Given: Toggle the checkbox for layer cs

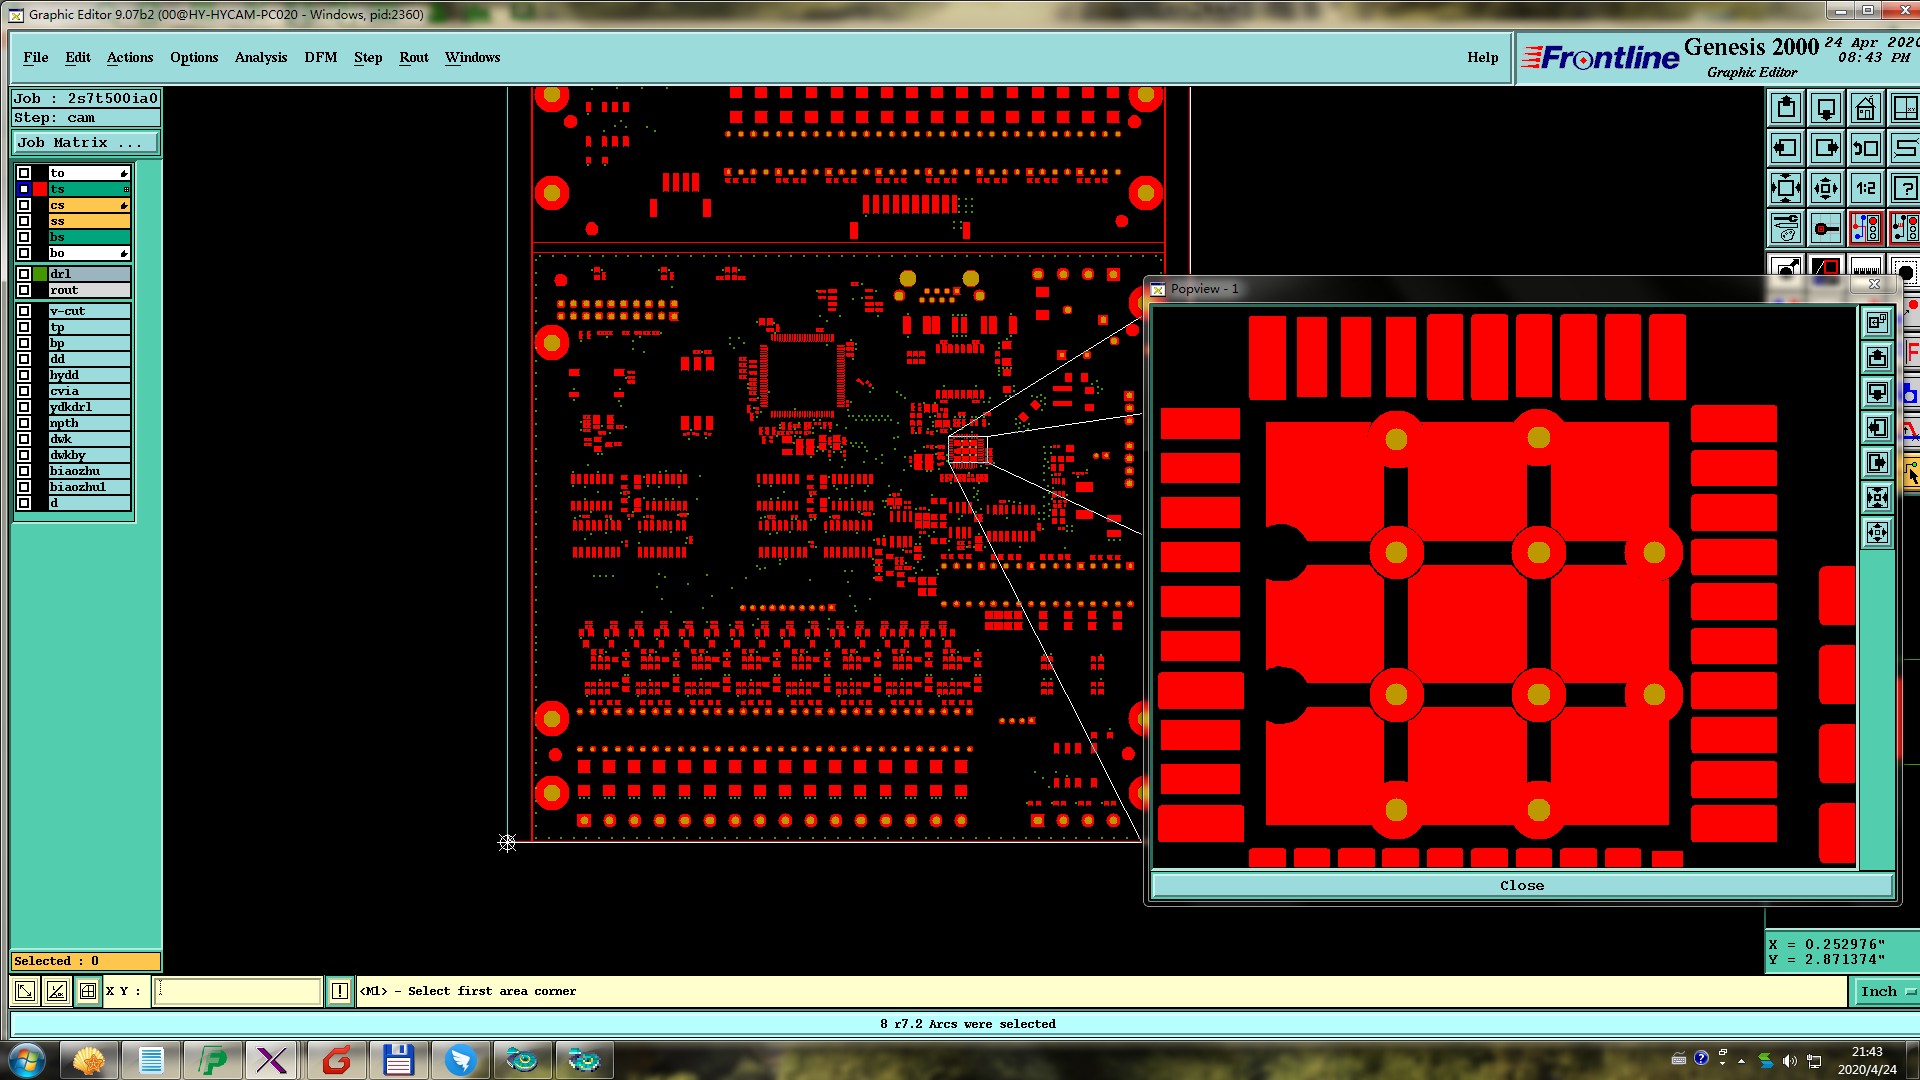Looking at the screenshot, I should (x=24, y=205).
